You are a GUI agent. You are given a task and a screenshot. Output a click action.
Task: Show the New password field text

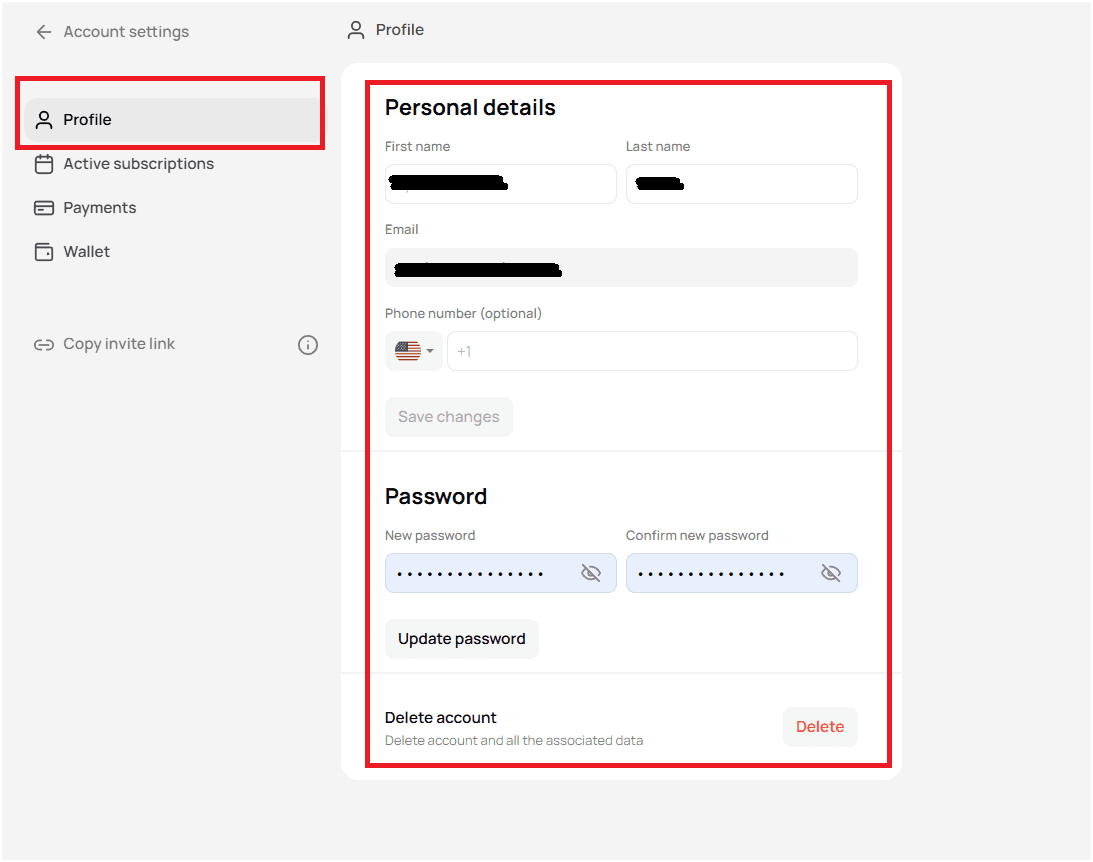[x=590, y=574]
